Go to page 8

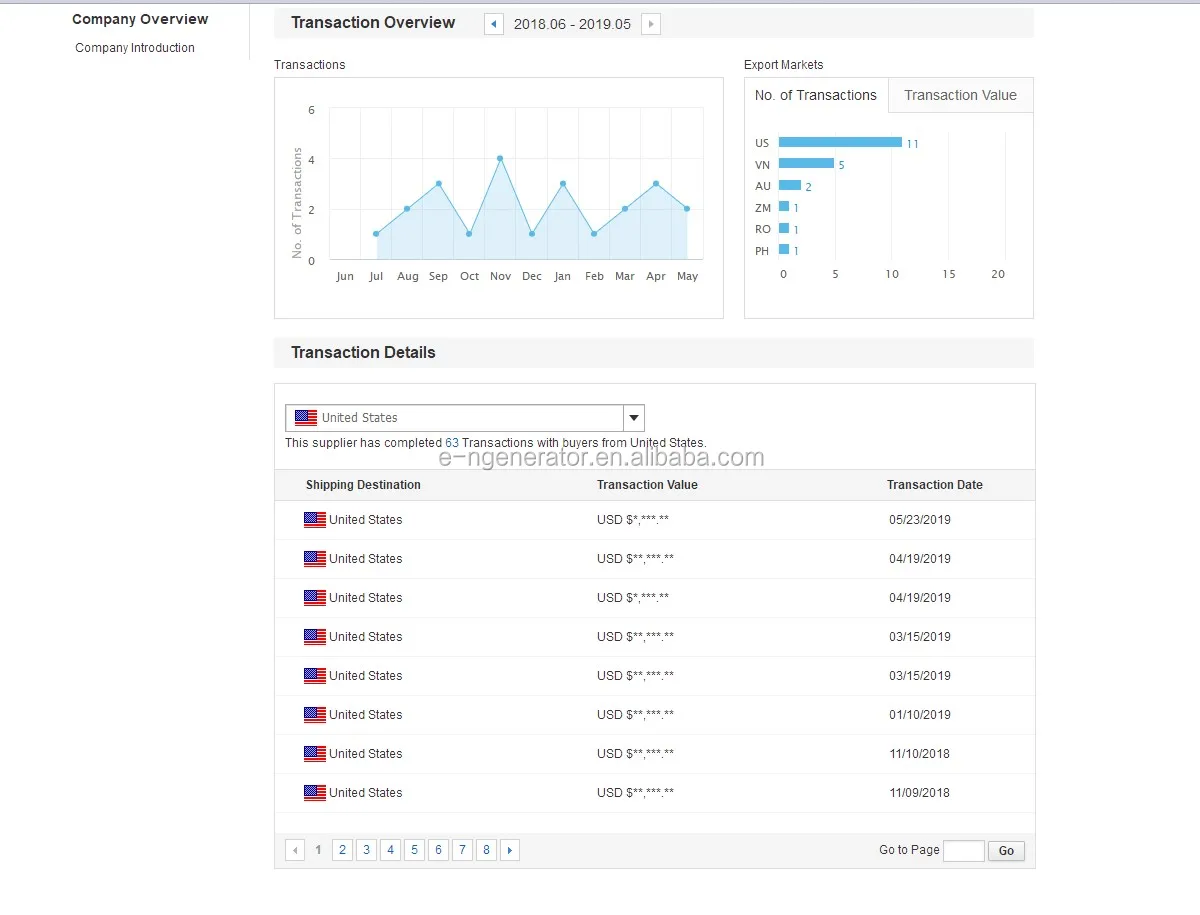point(486,850)
